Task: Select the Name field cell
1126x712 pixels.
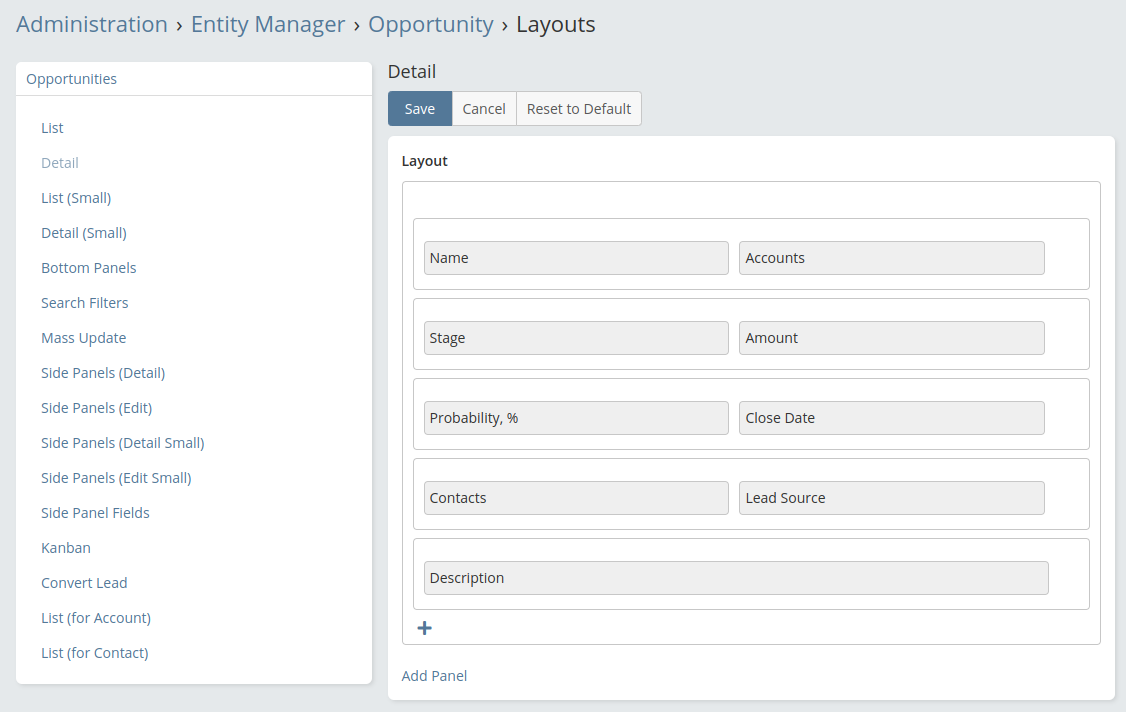Action: 576,258
